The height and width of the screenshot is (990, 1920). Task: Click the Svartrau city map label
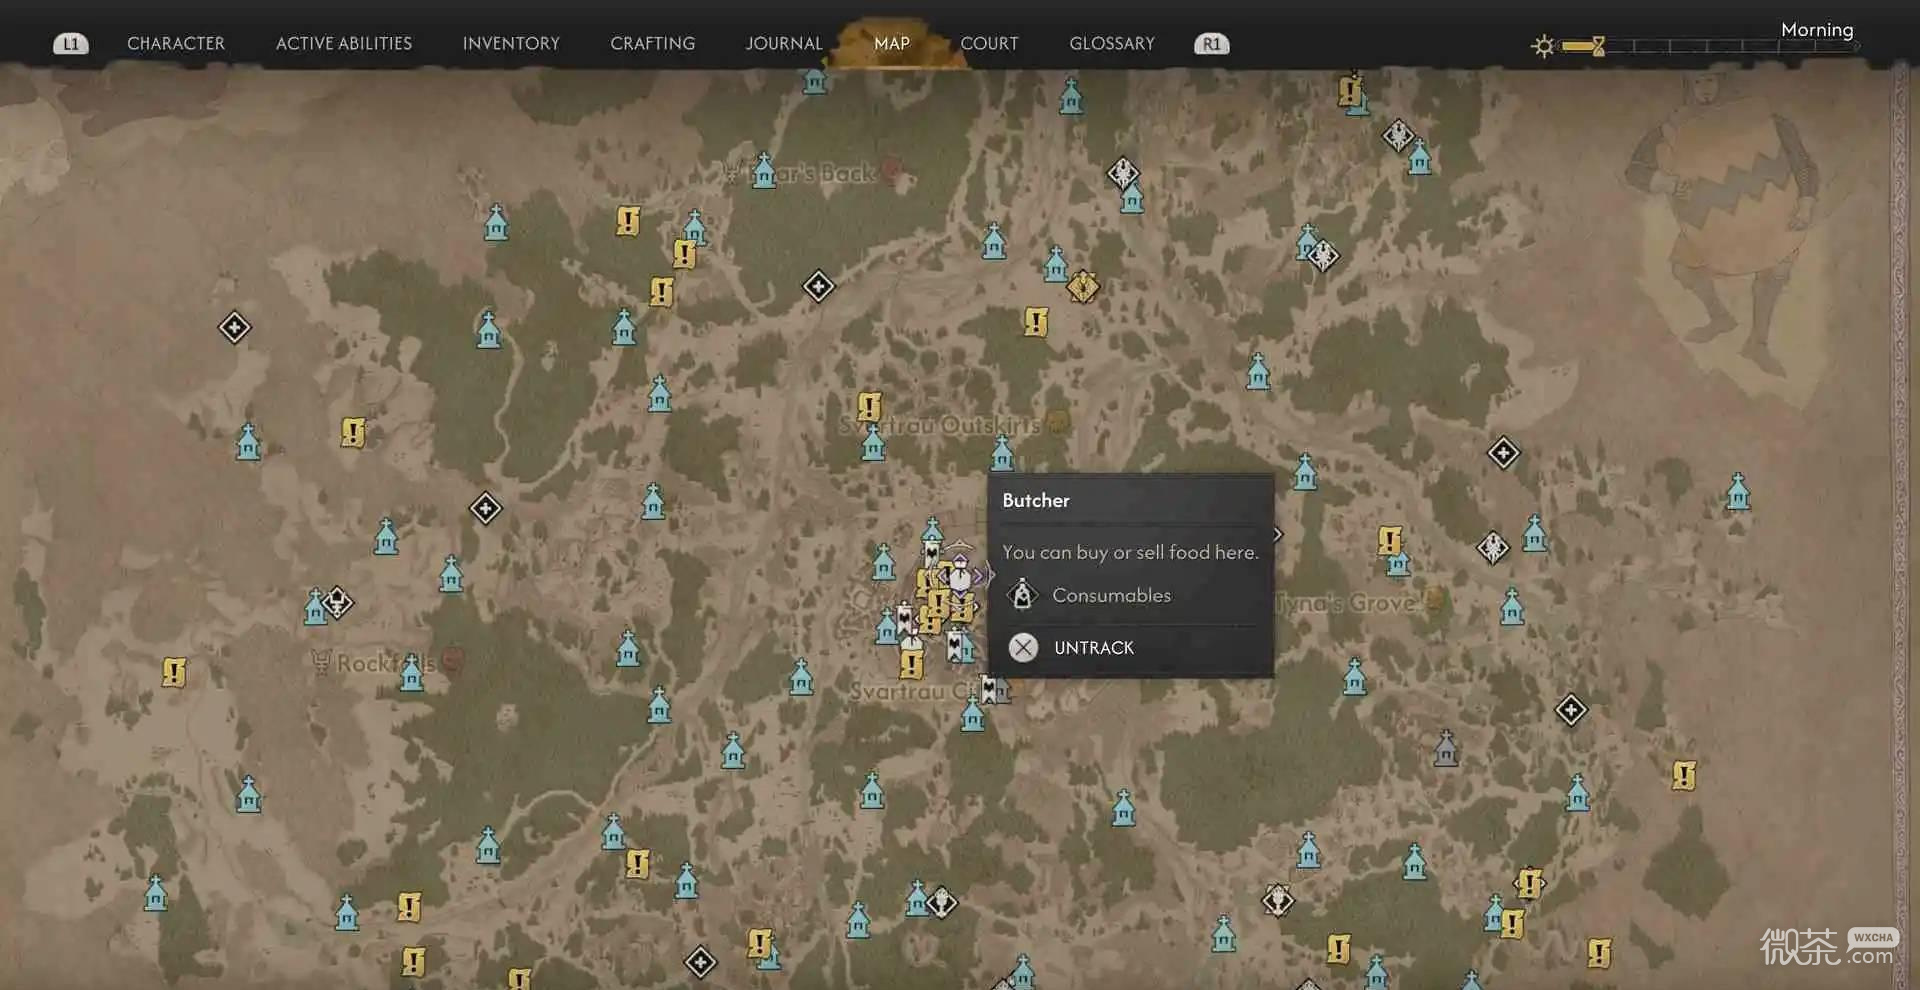[912, 691]
